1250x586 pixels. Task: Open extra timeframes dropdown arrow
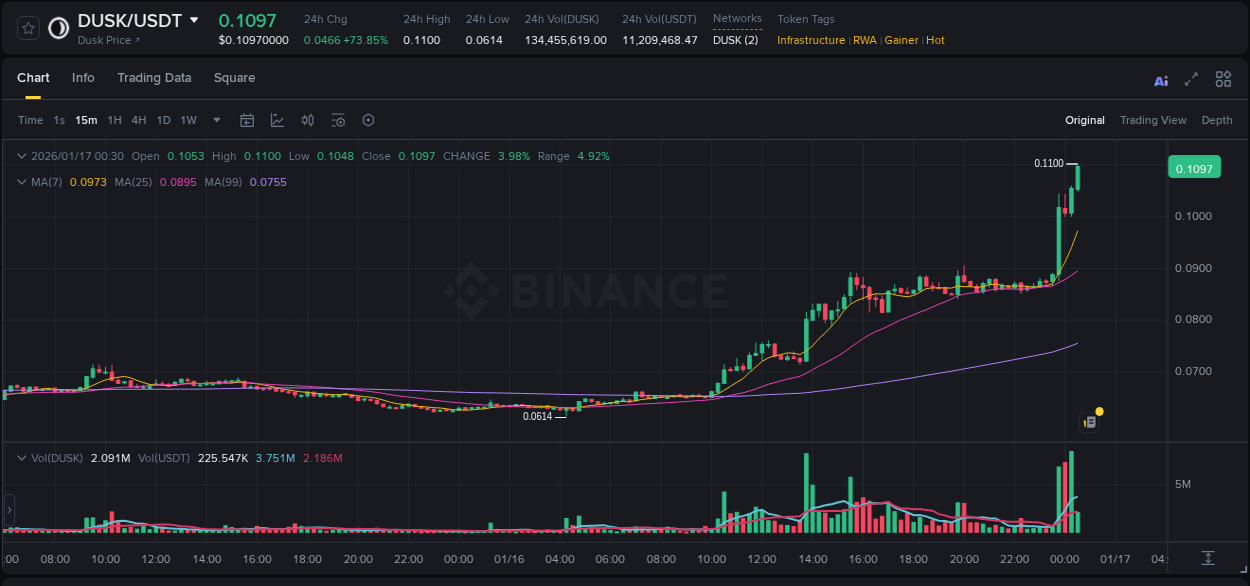[215, 120]
